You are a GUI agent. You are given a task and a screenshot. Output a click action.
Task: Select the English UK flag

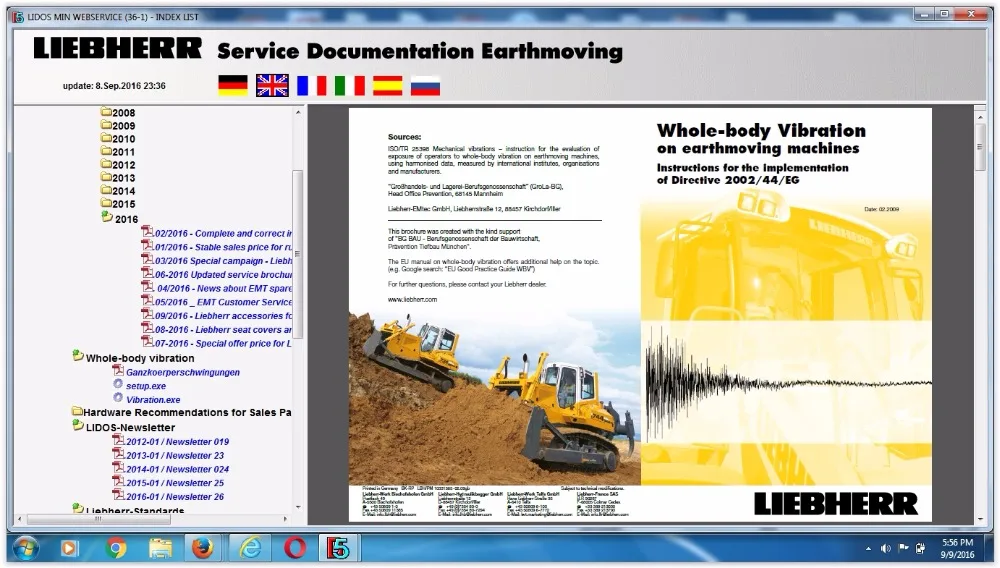(272, 85)
